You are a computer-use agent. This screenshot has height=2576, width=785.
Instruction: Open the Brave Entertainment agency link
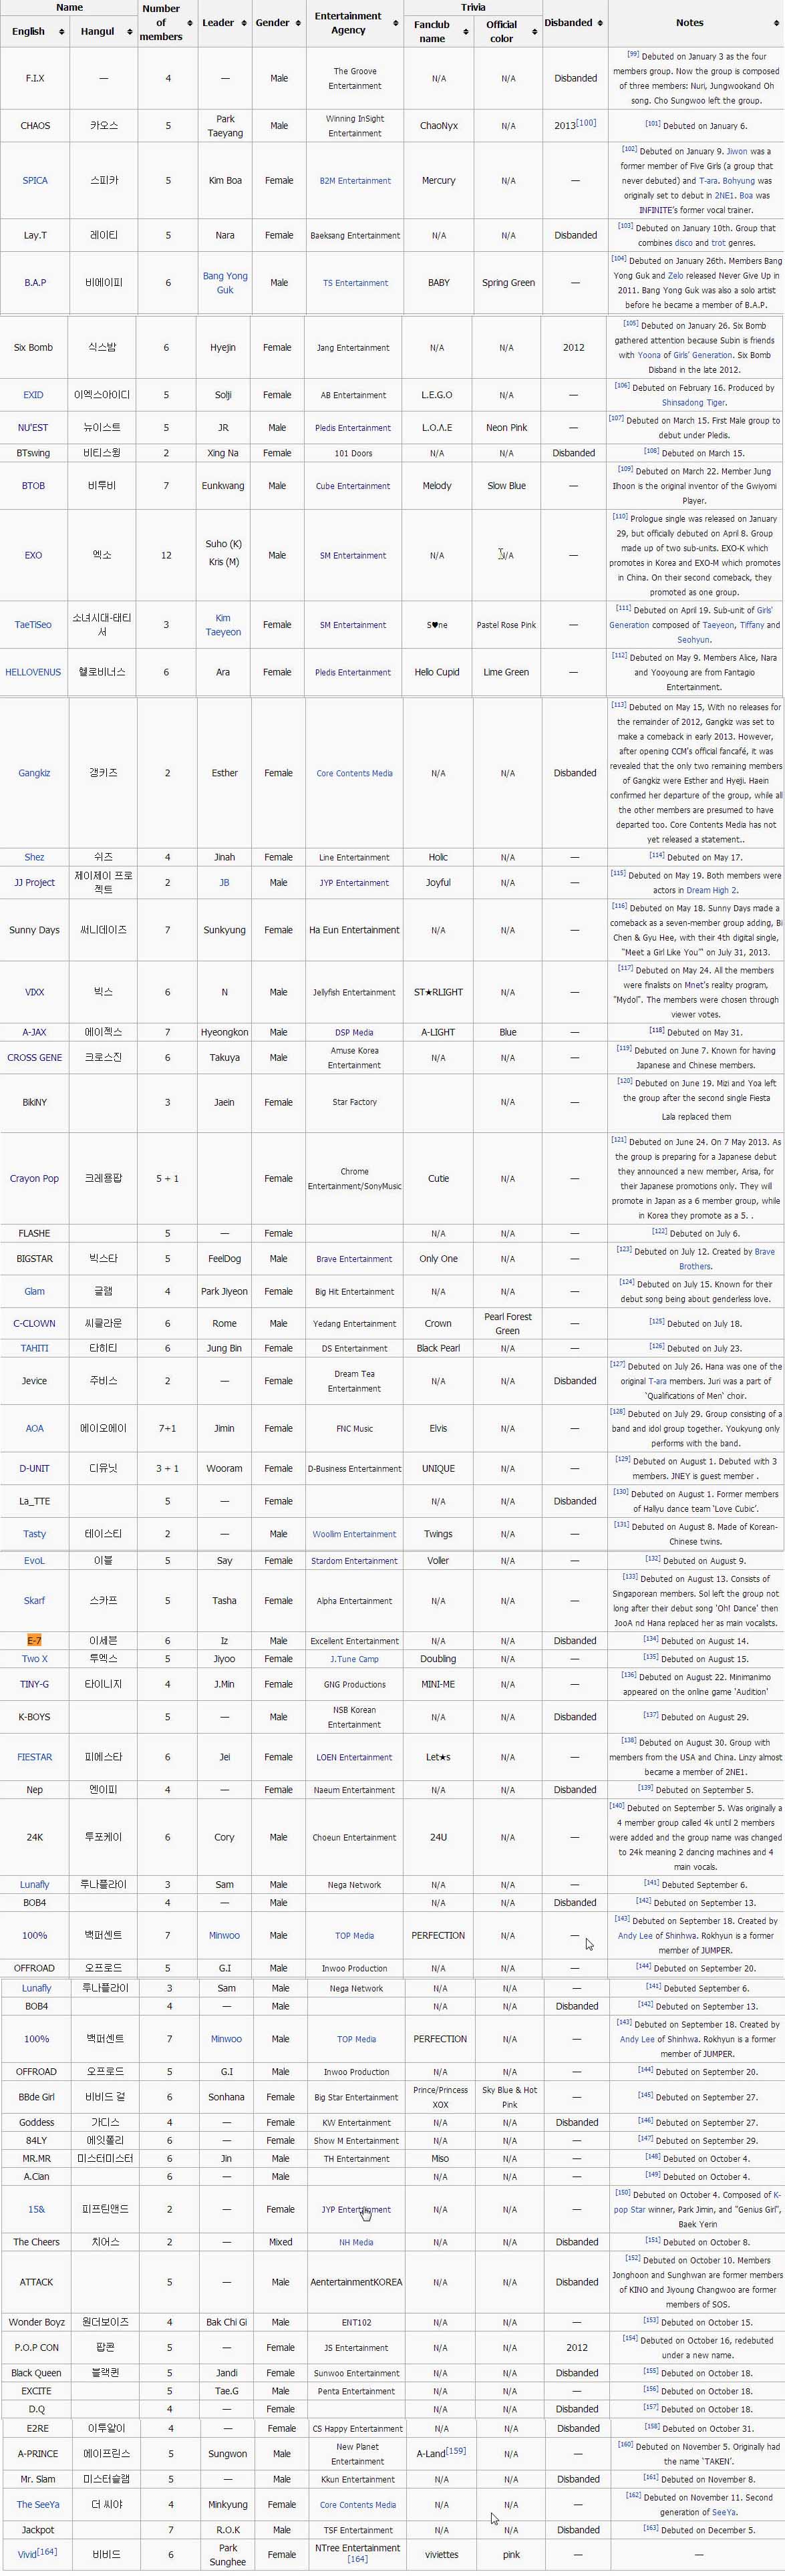tap(355, 1259)
